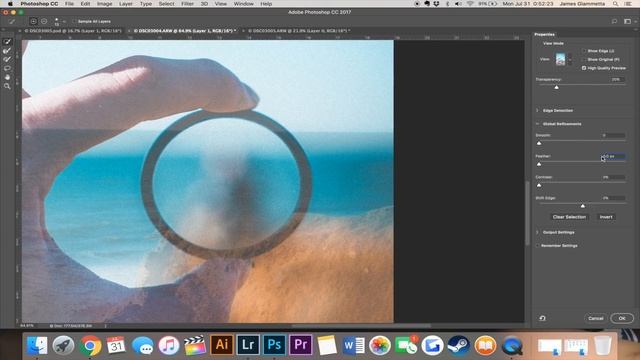Open the File menu
This screenshot has width=640, height=360.
point(69,4)
